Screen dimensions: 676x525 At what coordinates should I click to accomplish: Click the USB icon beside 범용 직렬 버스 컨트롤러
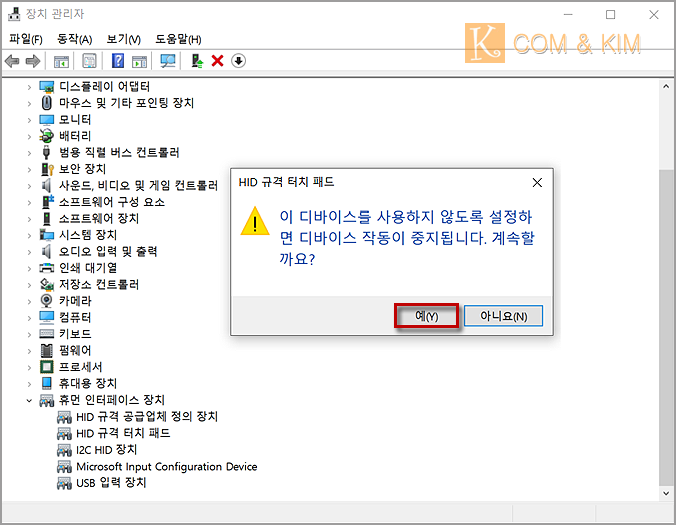47,152
